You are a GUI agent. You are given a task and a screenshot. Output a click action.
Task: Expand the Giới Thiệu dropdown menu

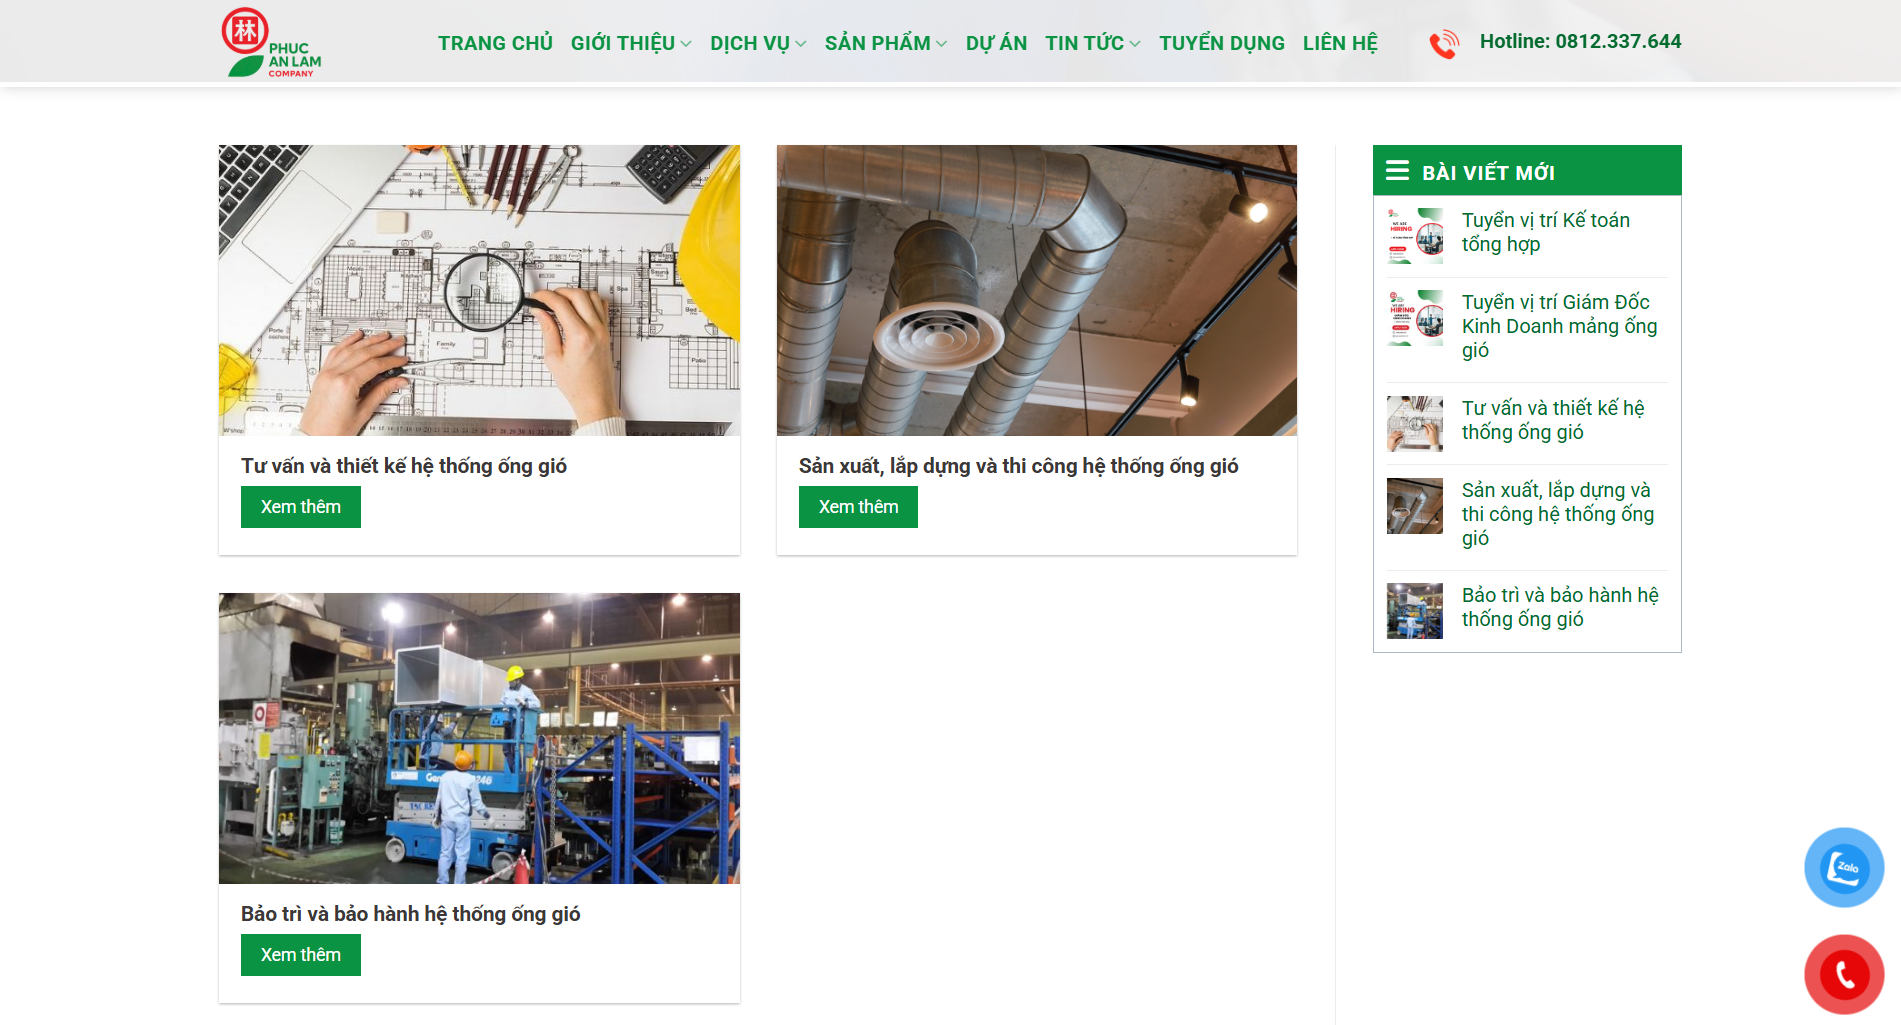pyautogui.click(x=630, y=43)
